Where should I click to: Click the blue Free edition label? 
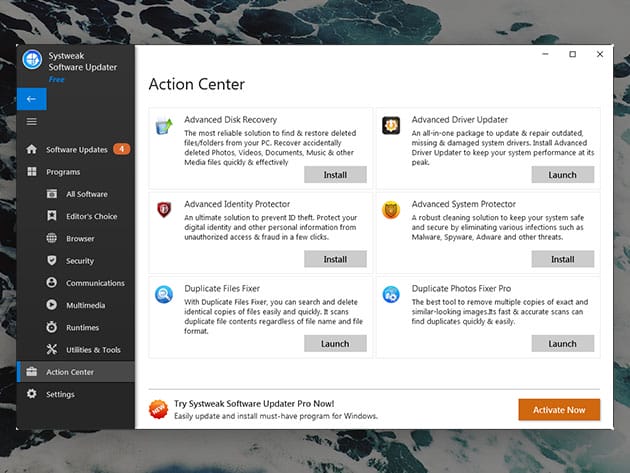click(x=56, y=79)
